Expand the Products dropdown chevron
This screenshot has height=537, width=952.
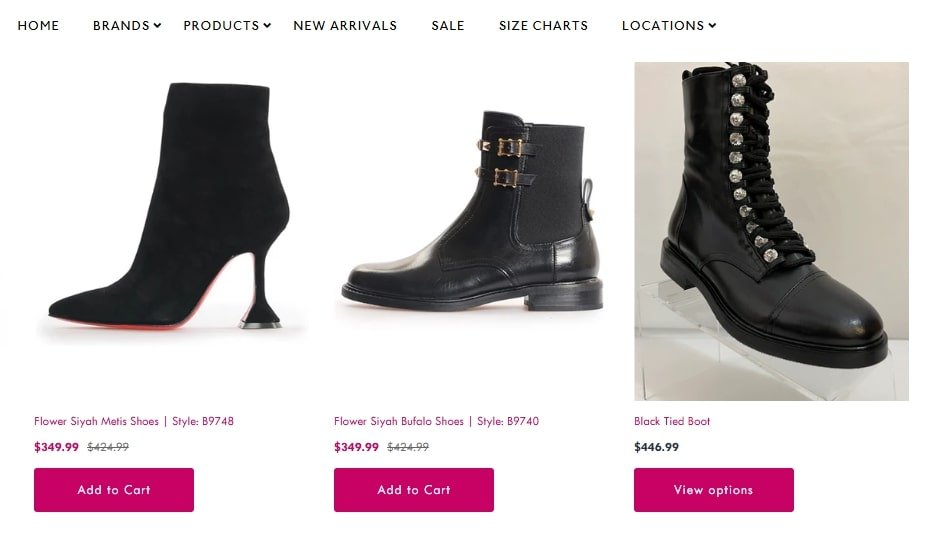tap(267, 26)
